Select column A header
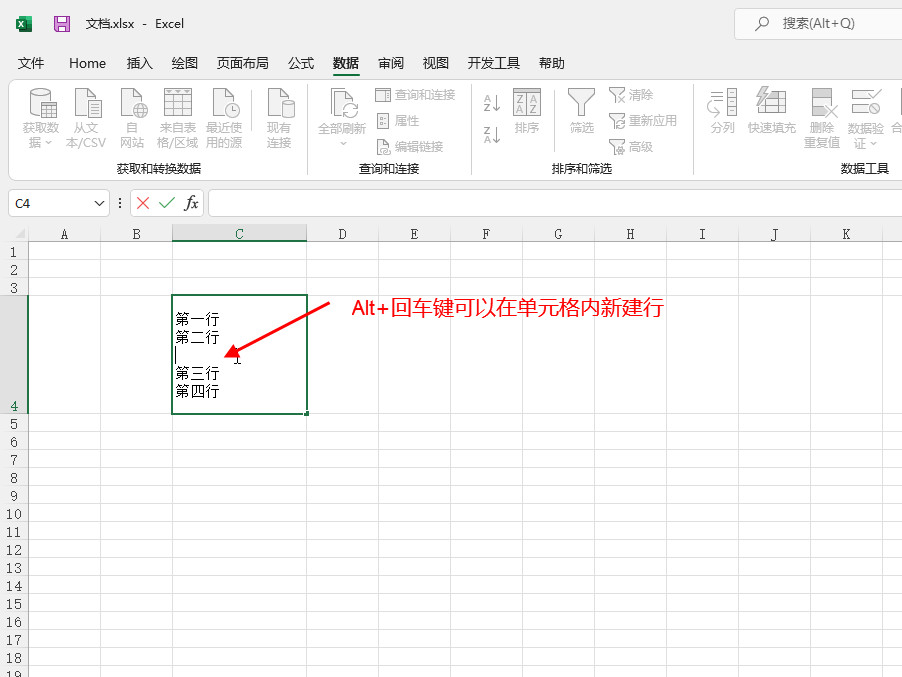 pos(64,234)
